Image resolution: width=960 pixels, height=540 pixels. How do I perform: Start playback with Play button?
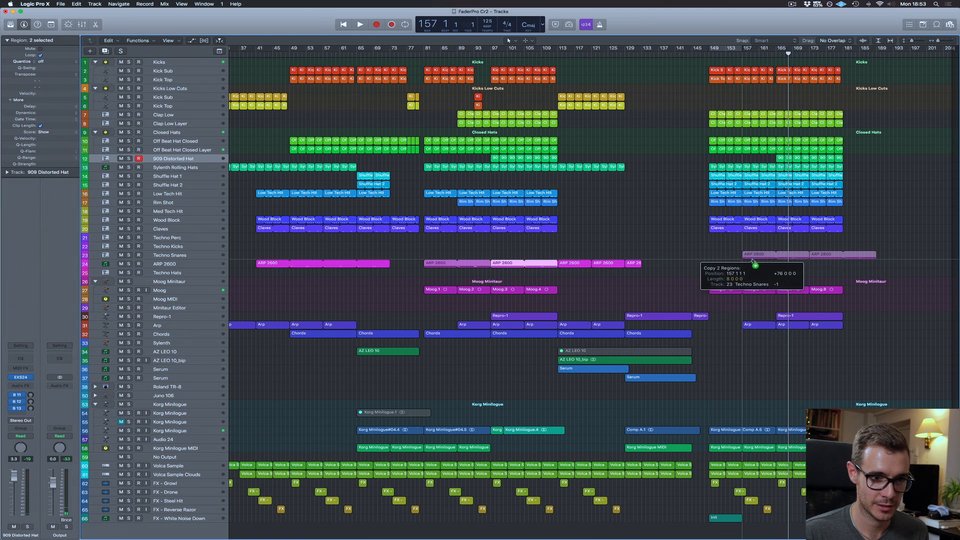click(x=360, y=24)
